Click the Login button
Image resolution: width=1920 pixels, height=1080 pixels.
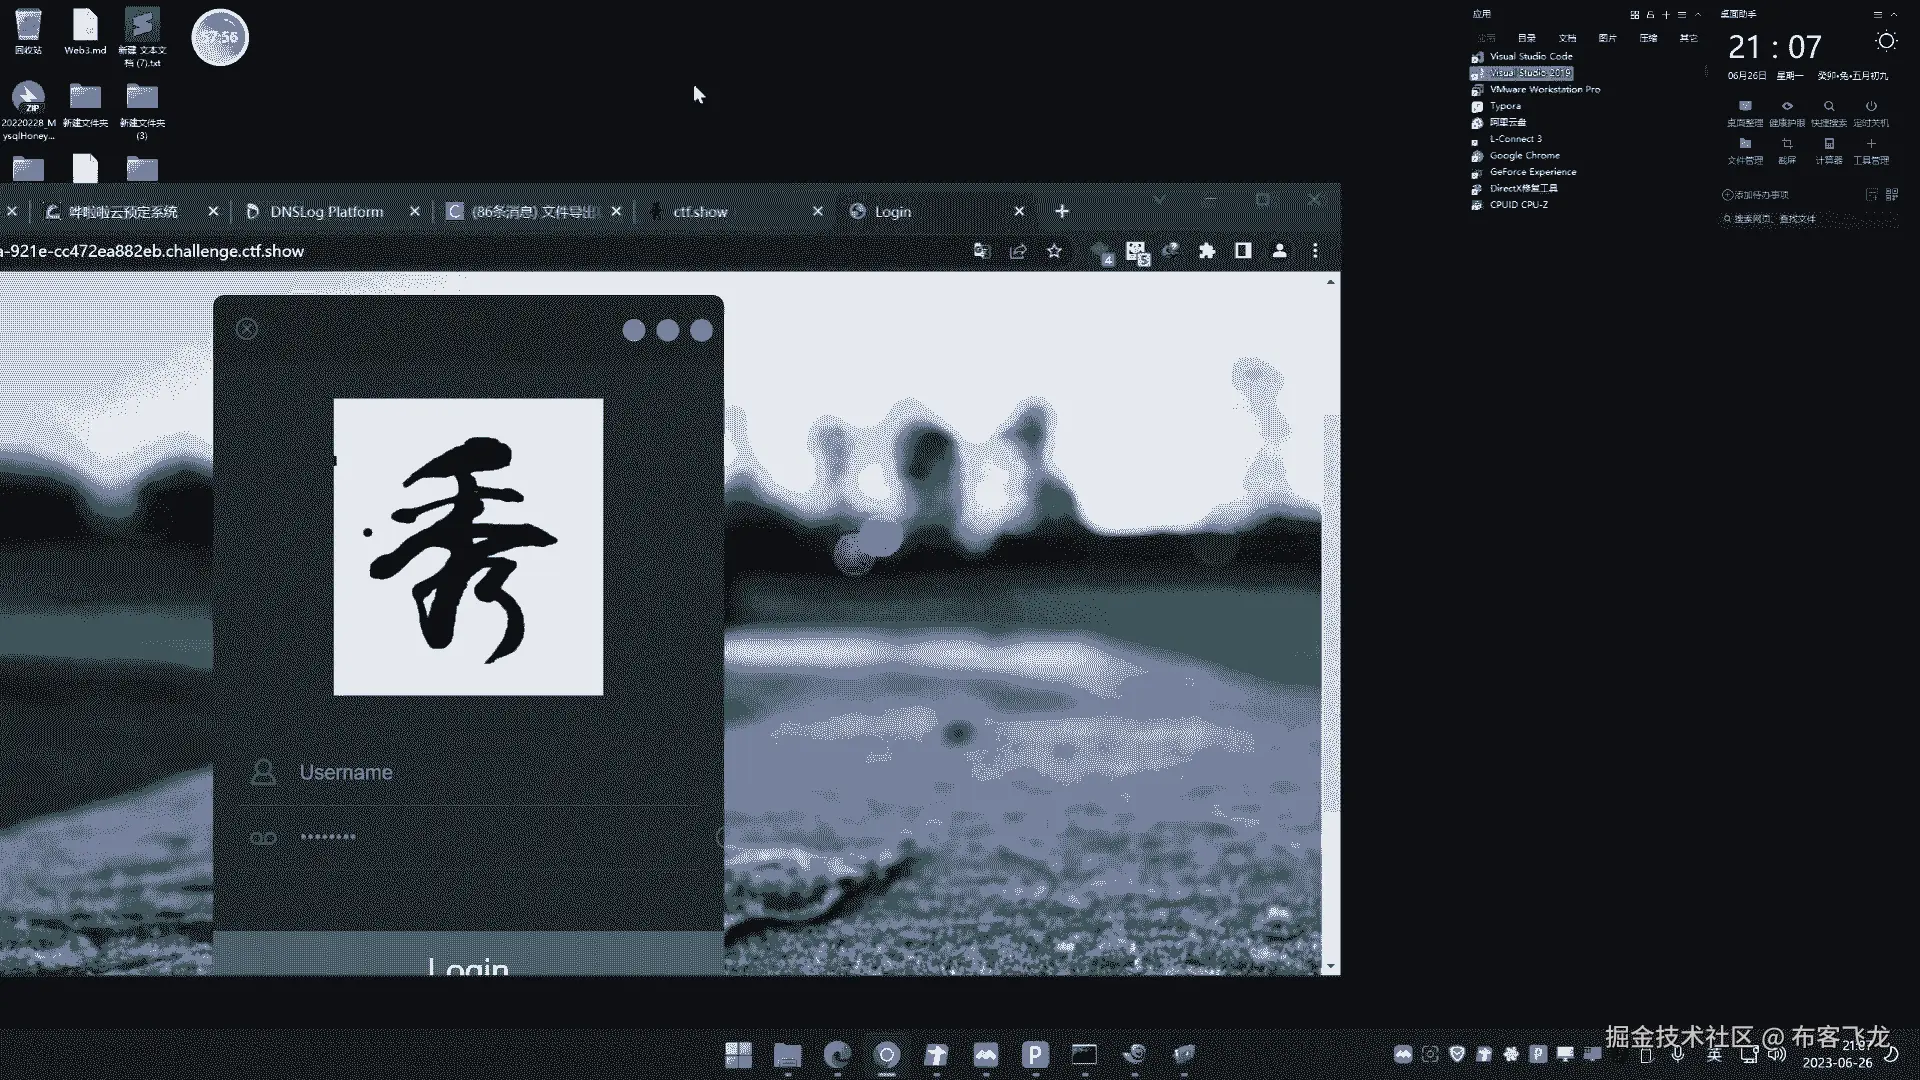click(468, 960)
